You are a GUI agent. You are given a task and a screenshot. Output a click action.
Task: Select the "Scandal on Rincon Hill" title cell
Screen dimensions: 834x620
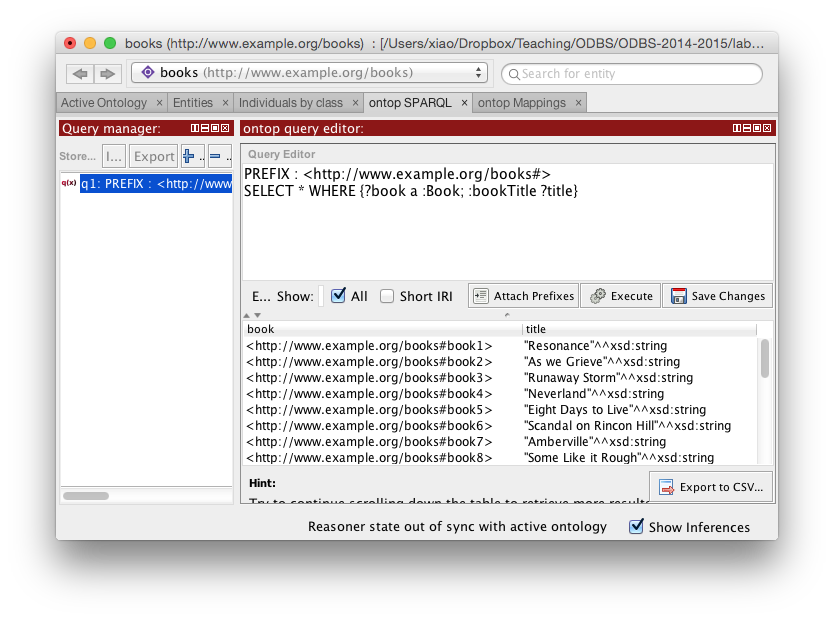tap(639, 425)
